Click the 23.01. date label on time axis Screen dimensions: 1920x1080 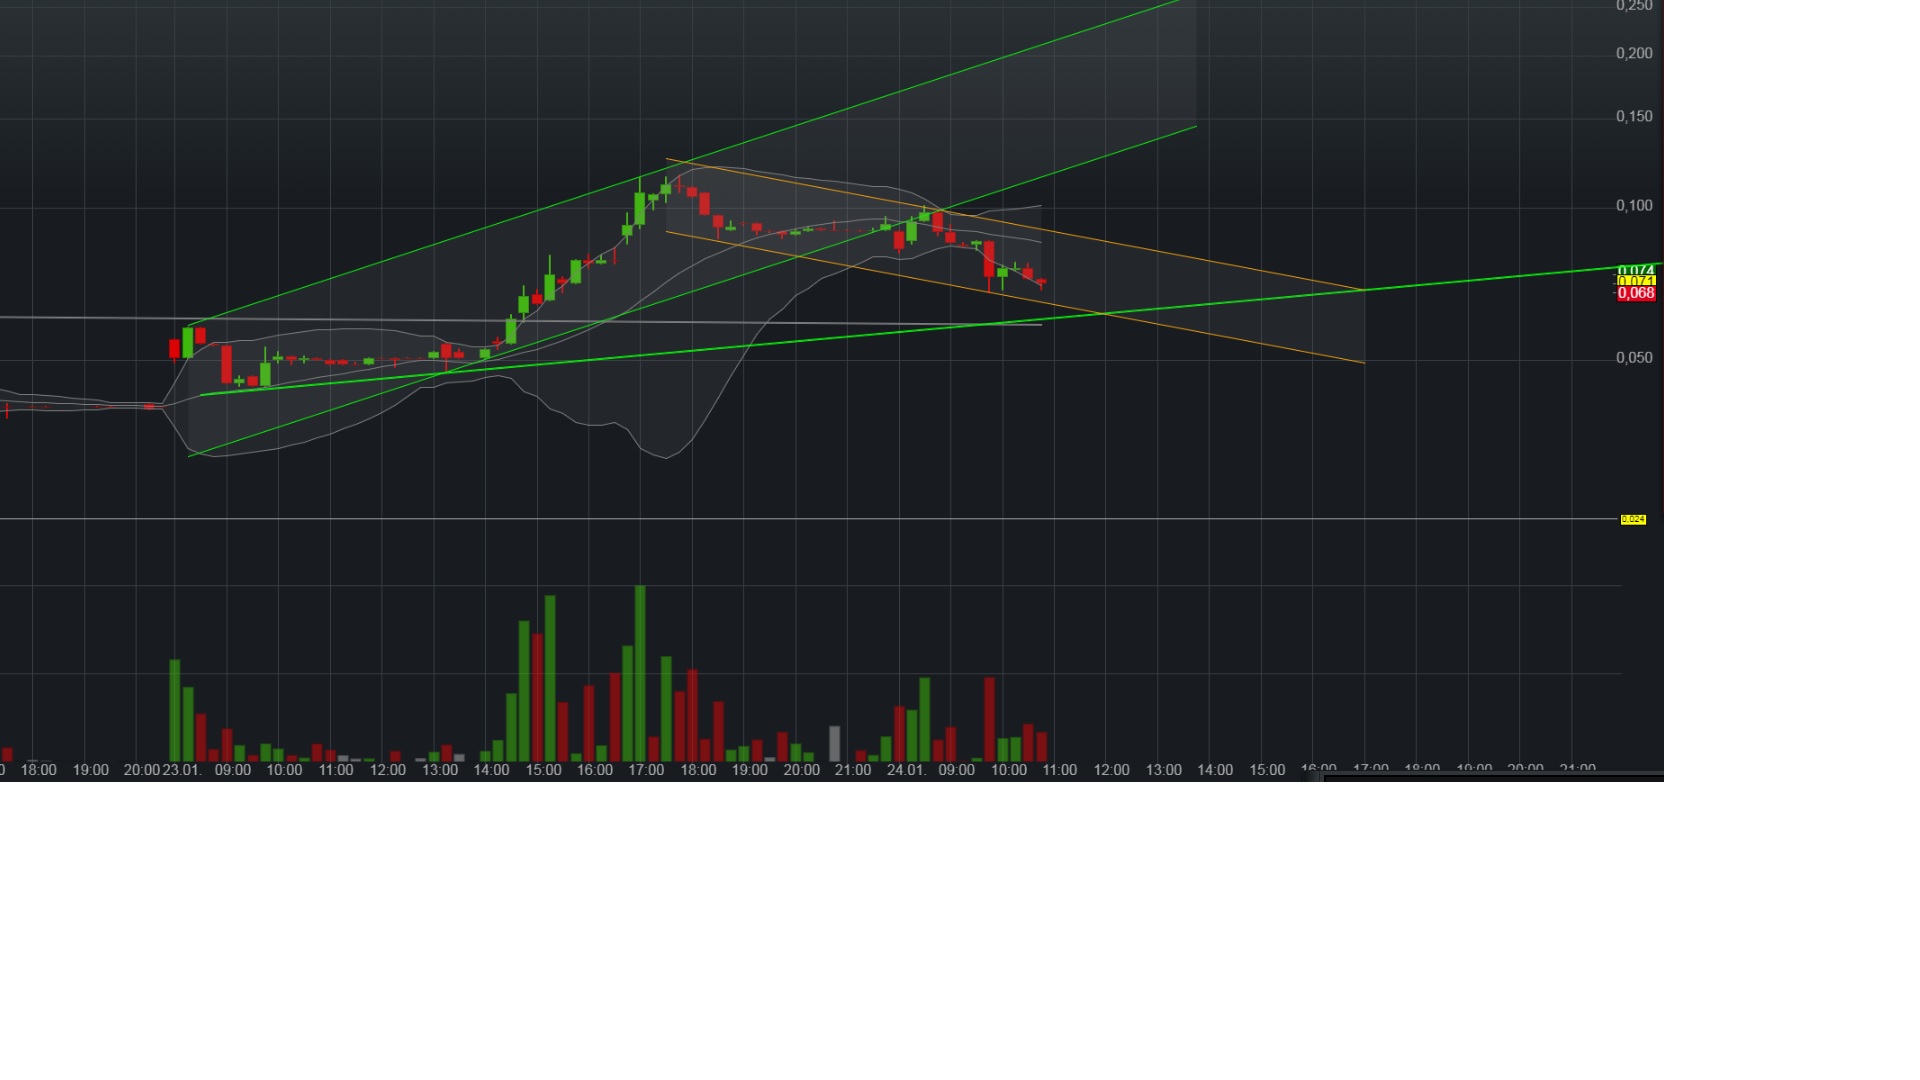pos(182,770)
